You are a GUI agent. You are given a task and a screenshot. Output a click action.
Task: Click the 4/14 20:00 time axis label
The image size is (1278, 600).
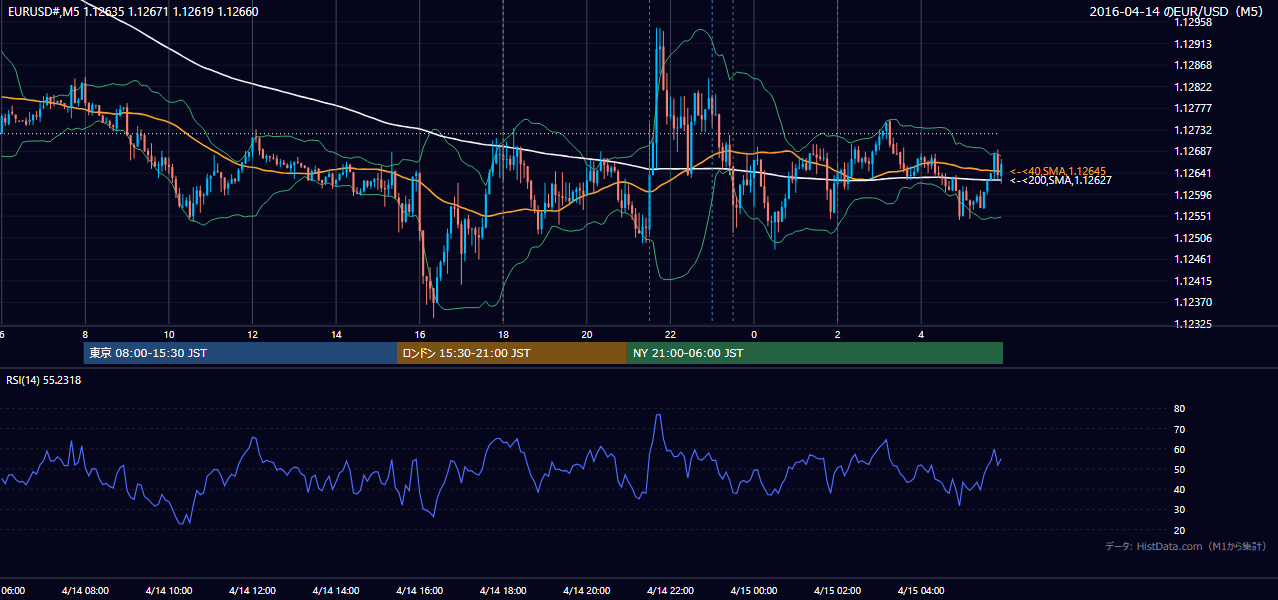tap(586, 591)
